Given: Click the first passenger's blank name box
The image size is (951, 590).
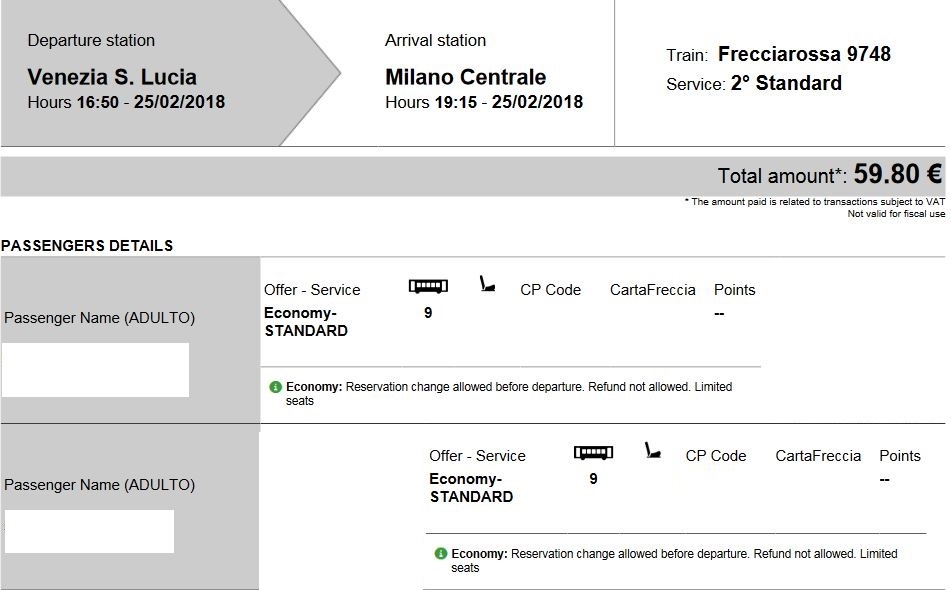Looking at the screenshot, I should (x=95, y=370).
